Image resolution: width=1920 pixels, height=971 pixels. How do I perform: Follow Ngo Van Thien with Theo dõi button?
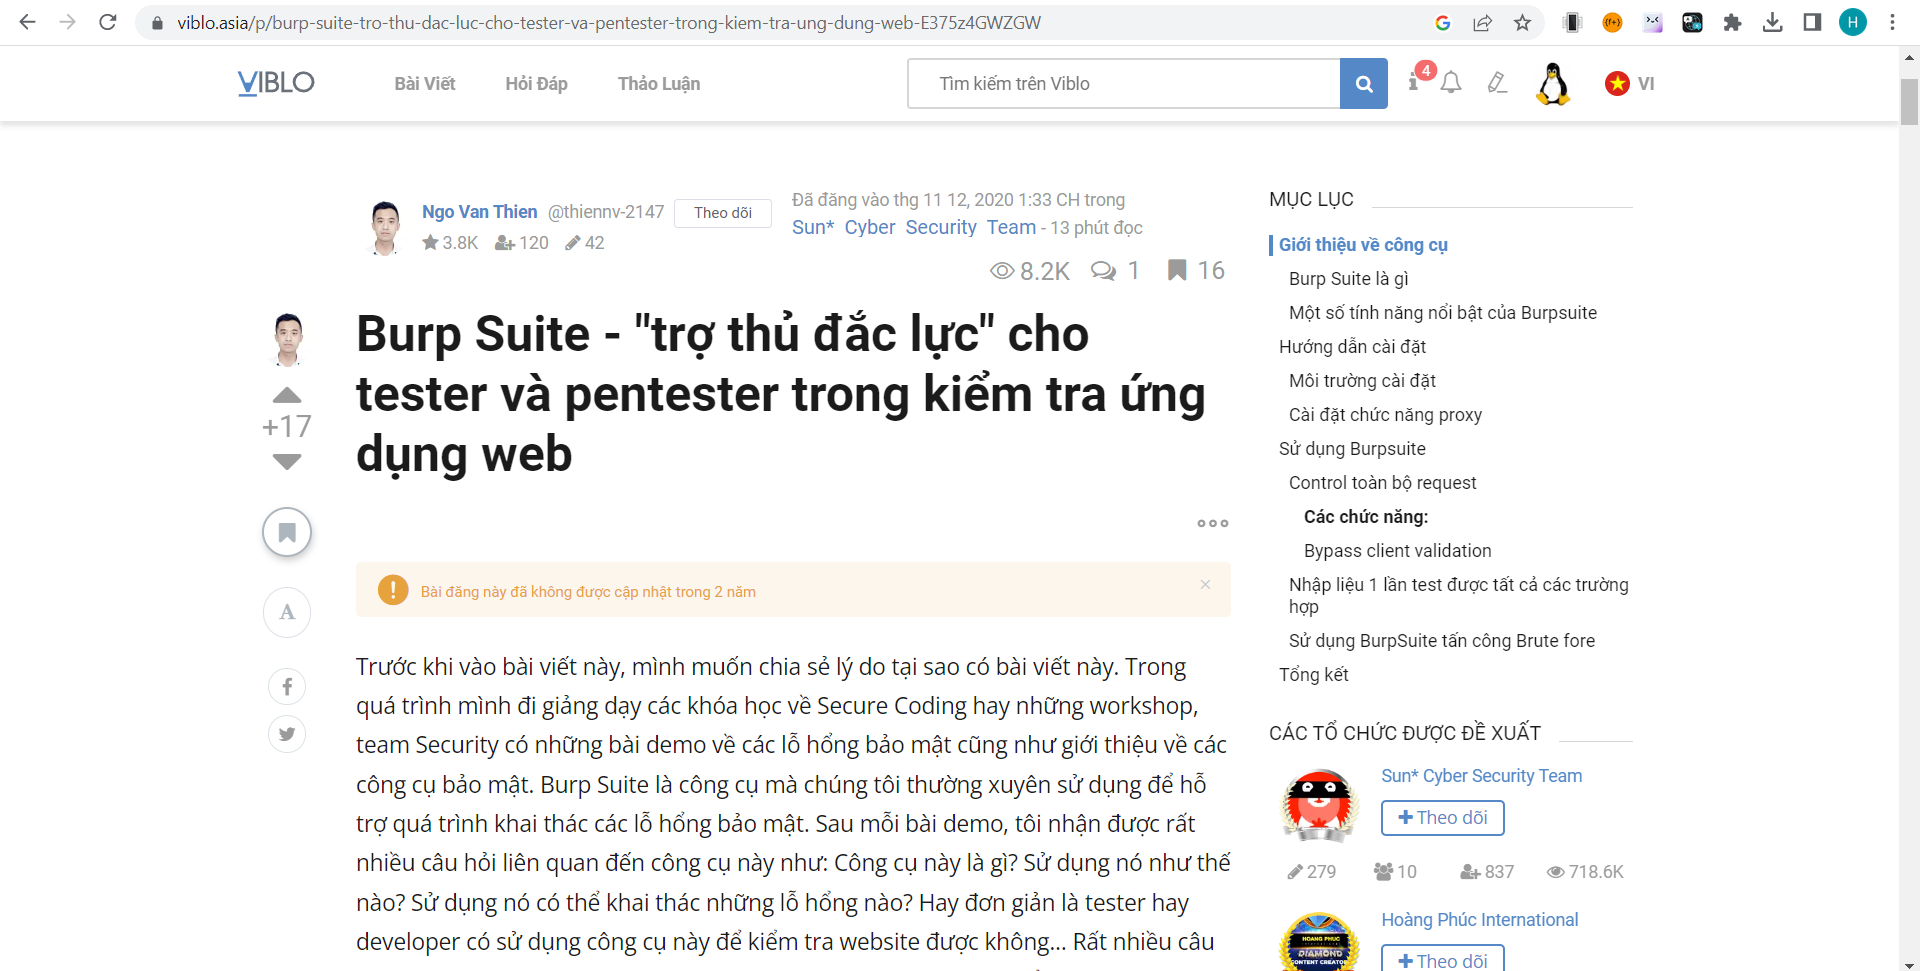(x=723, y=213)
